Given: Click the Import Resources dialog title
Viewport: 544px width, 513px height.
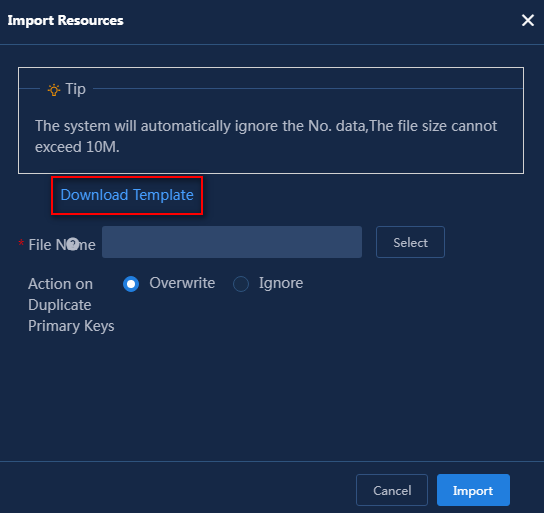Looking at the screenshot, I should coord(66,20).
